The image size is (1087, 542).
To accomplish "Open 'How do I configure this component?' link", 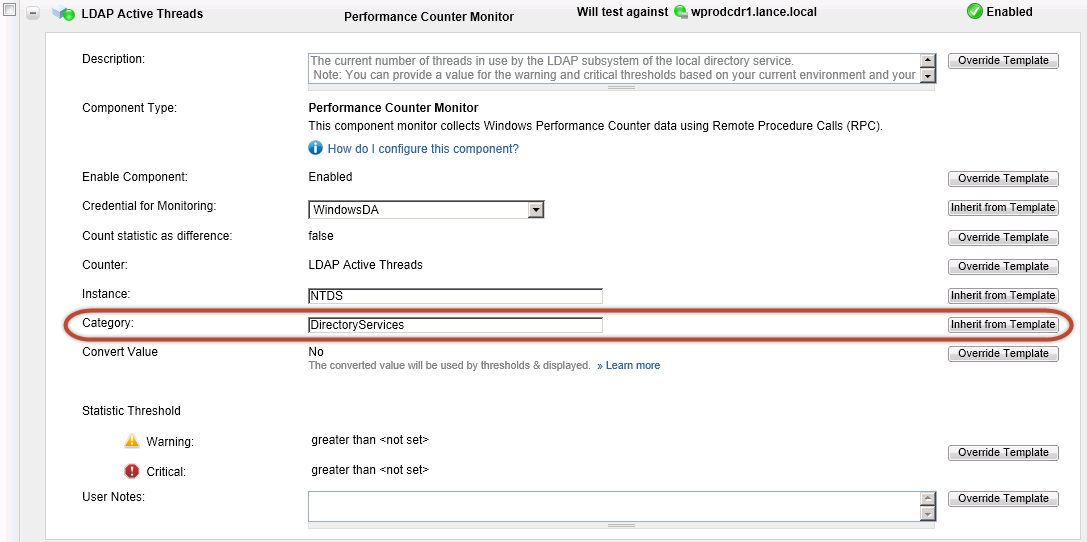I will pos(423,149).
